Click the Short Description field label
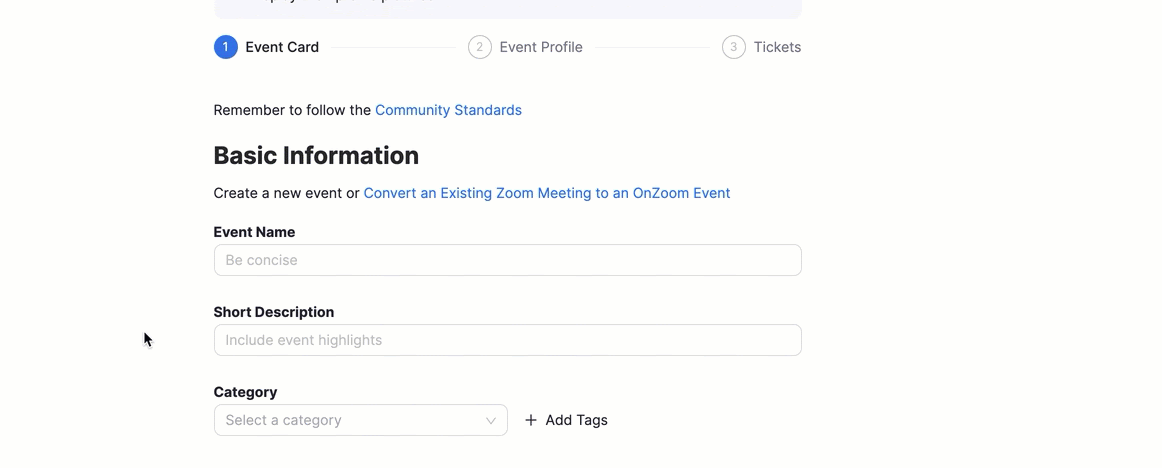 273,312
